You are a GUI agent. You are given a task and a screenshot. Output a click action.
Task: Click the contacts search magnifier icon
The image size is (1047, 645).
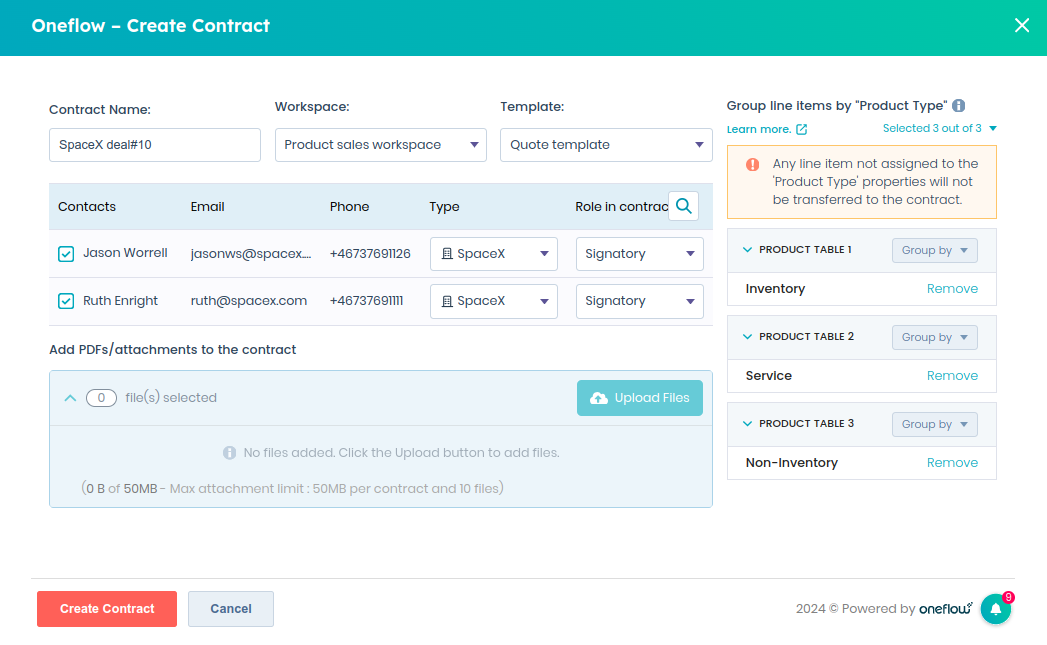tap(683, 206)
